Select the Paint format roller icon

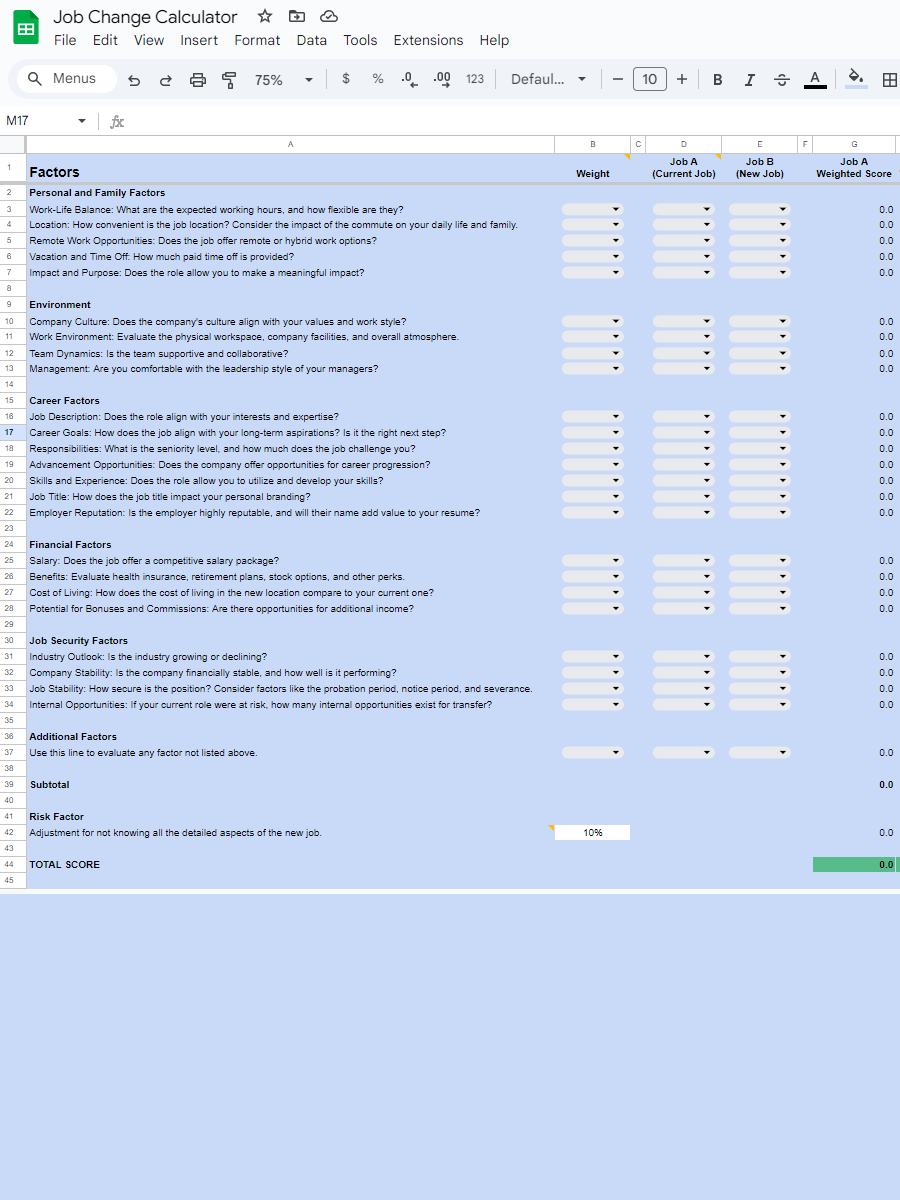tap(229, 80)
